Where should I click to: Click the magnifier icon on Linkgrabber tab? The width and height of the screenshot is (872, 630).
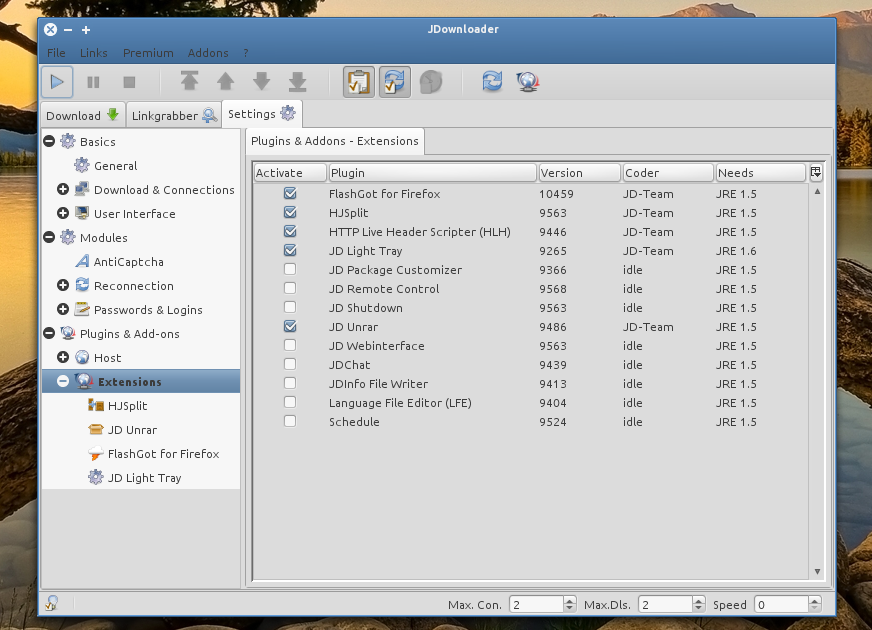[x=209, y=115]
